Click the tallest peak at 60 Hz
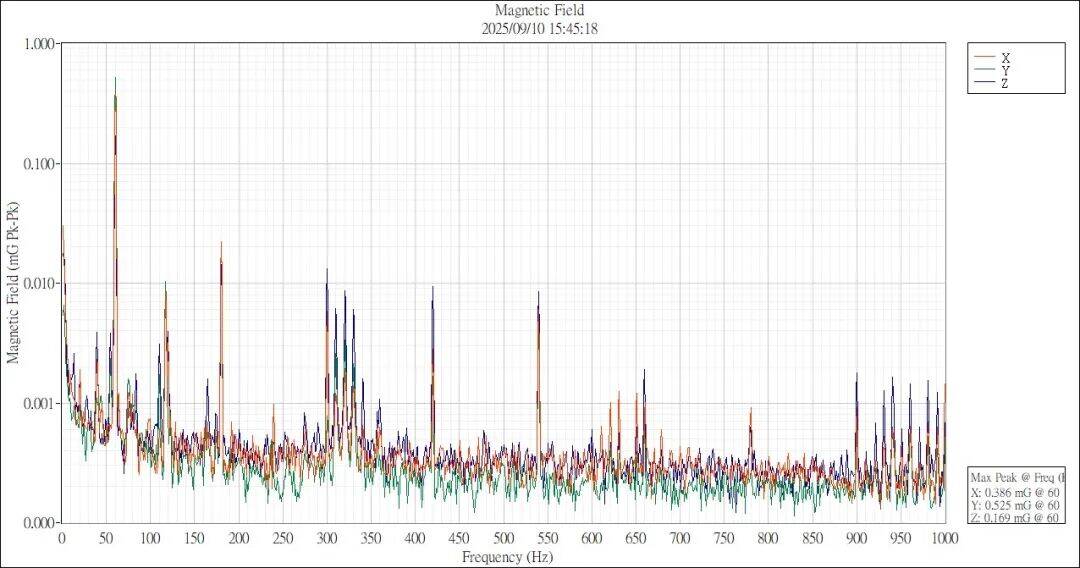This screenshot has width=1080, height=568. point(115,80)
